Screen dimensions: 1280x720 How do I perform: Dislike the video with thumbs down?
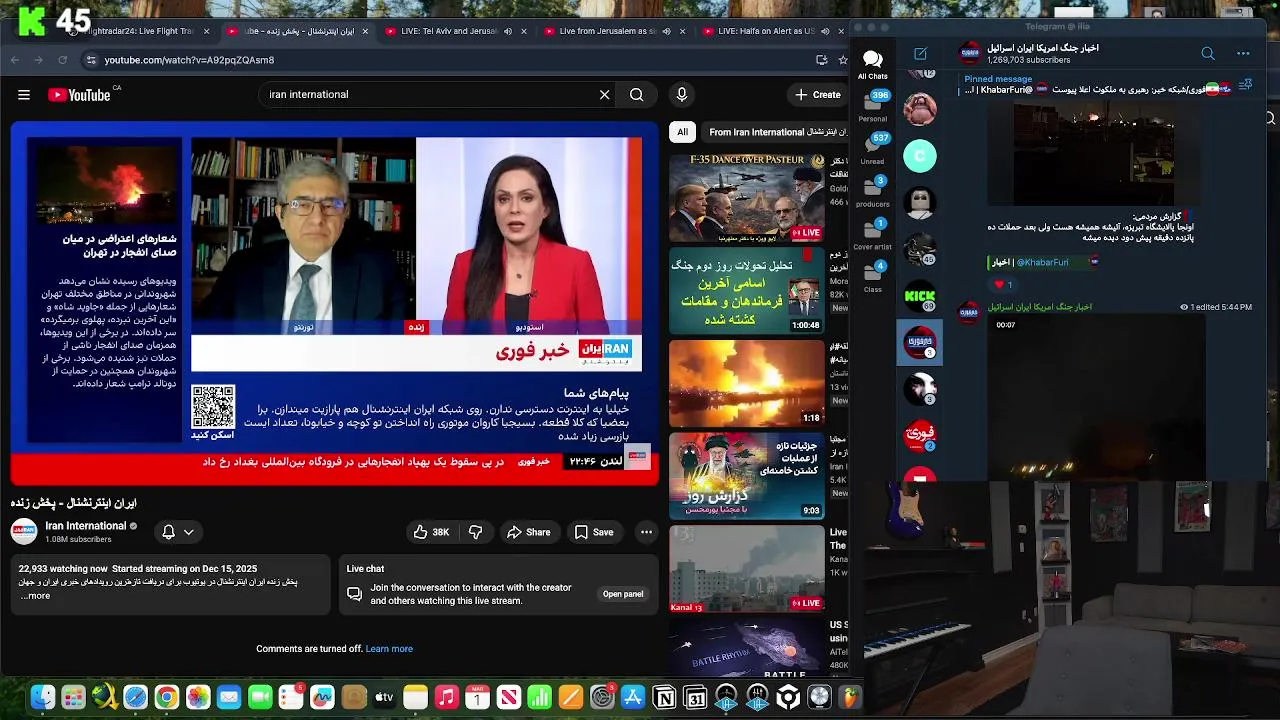click(476, 532)
